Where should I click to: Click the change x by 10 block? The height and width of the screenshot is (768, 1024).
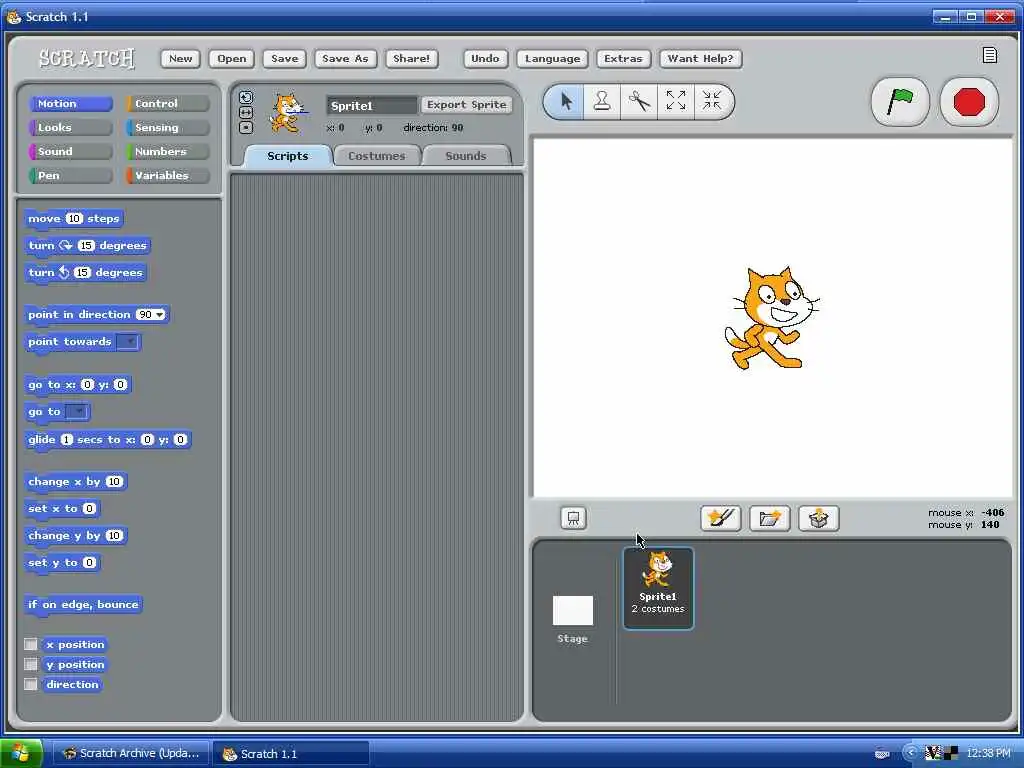(76, 482)
